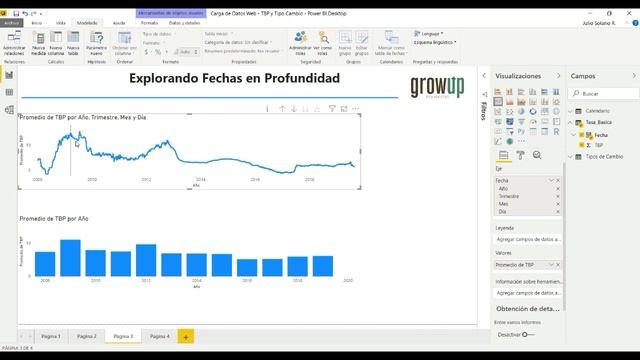Click the Leyenda add-fields well
The height and width of the screenshot is (360, 640).
point(528,240)
